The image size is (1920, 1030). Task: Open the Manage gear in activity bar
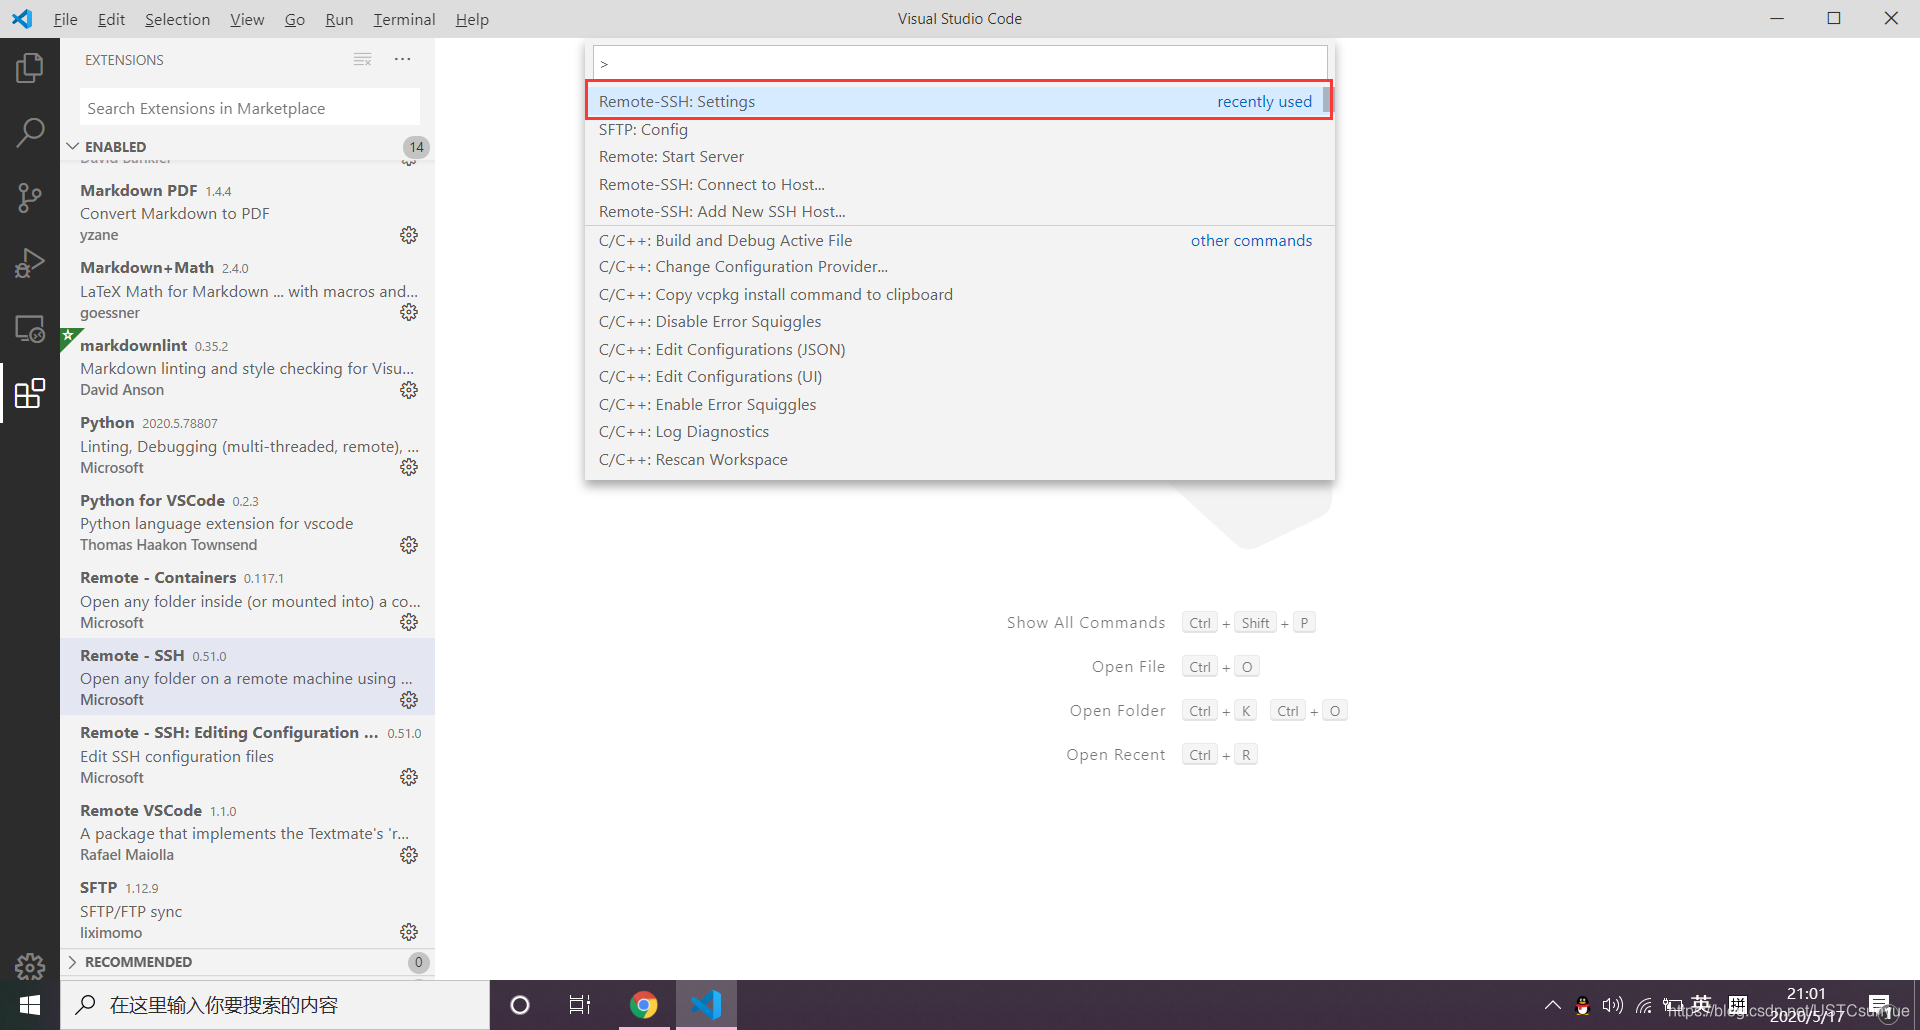[30, 966]
